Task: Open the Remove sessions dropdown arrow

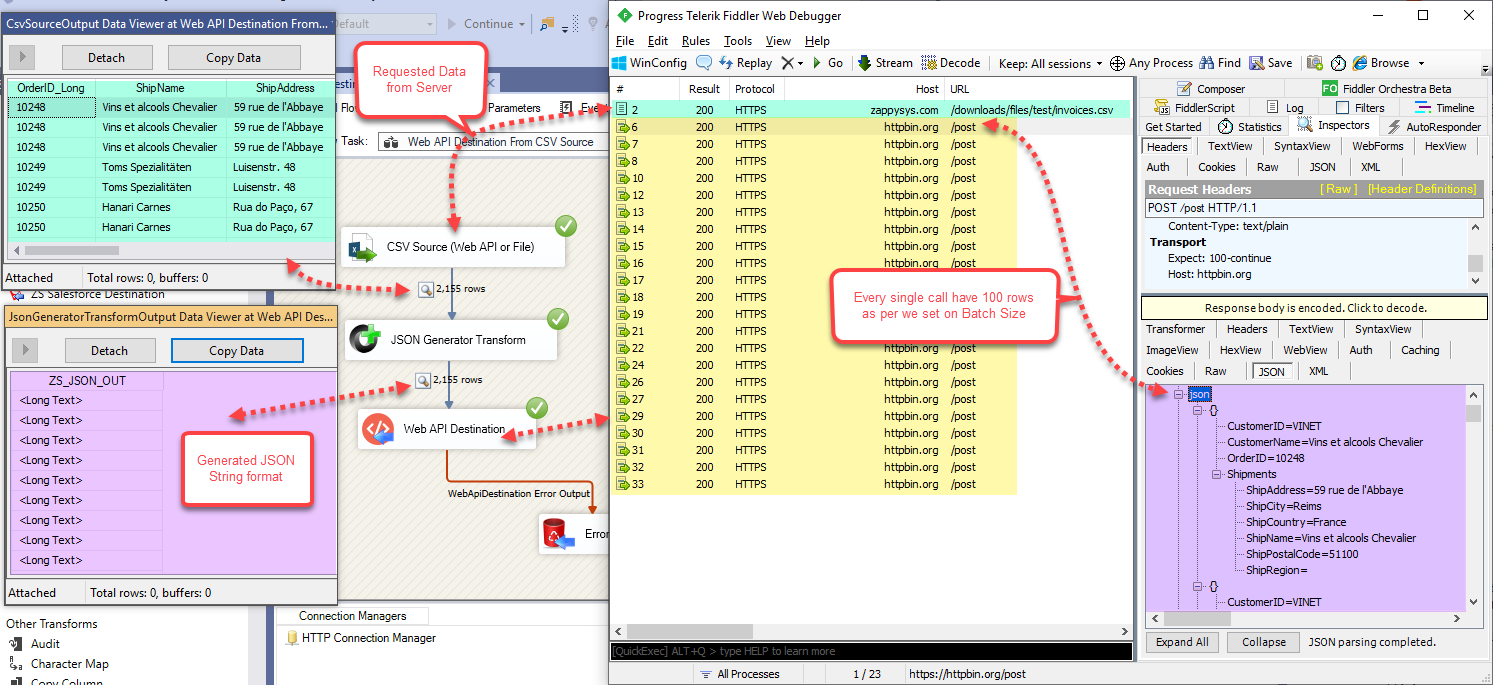Action: [x=801, y=63]
